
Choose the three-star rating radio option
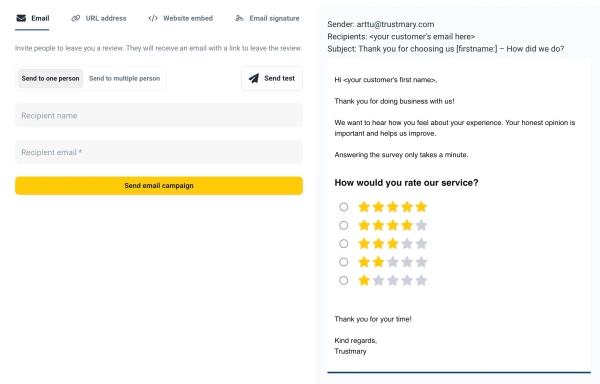point(344,244)
